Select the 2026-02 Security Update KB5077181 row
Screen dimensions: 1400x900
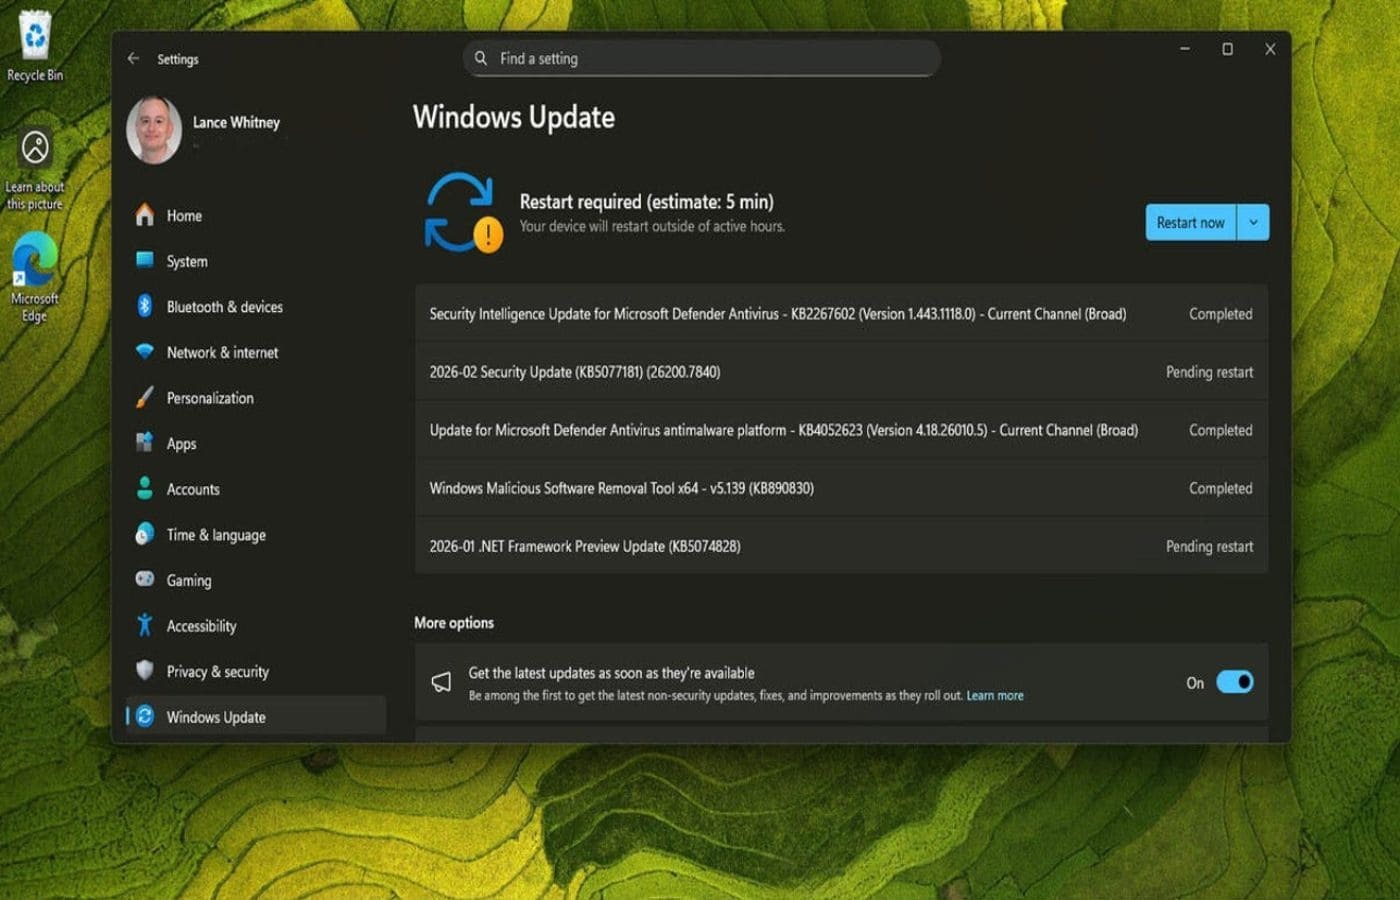841,371
